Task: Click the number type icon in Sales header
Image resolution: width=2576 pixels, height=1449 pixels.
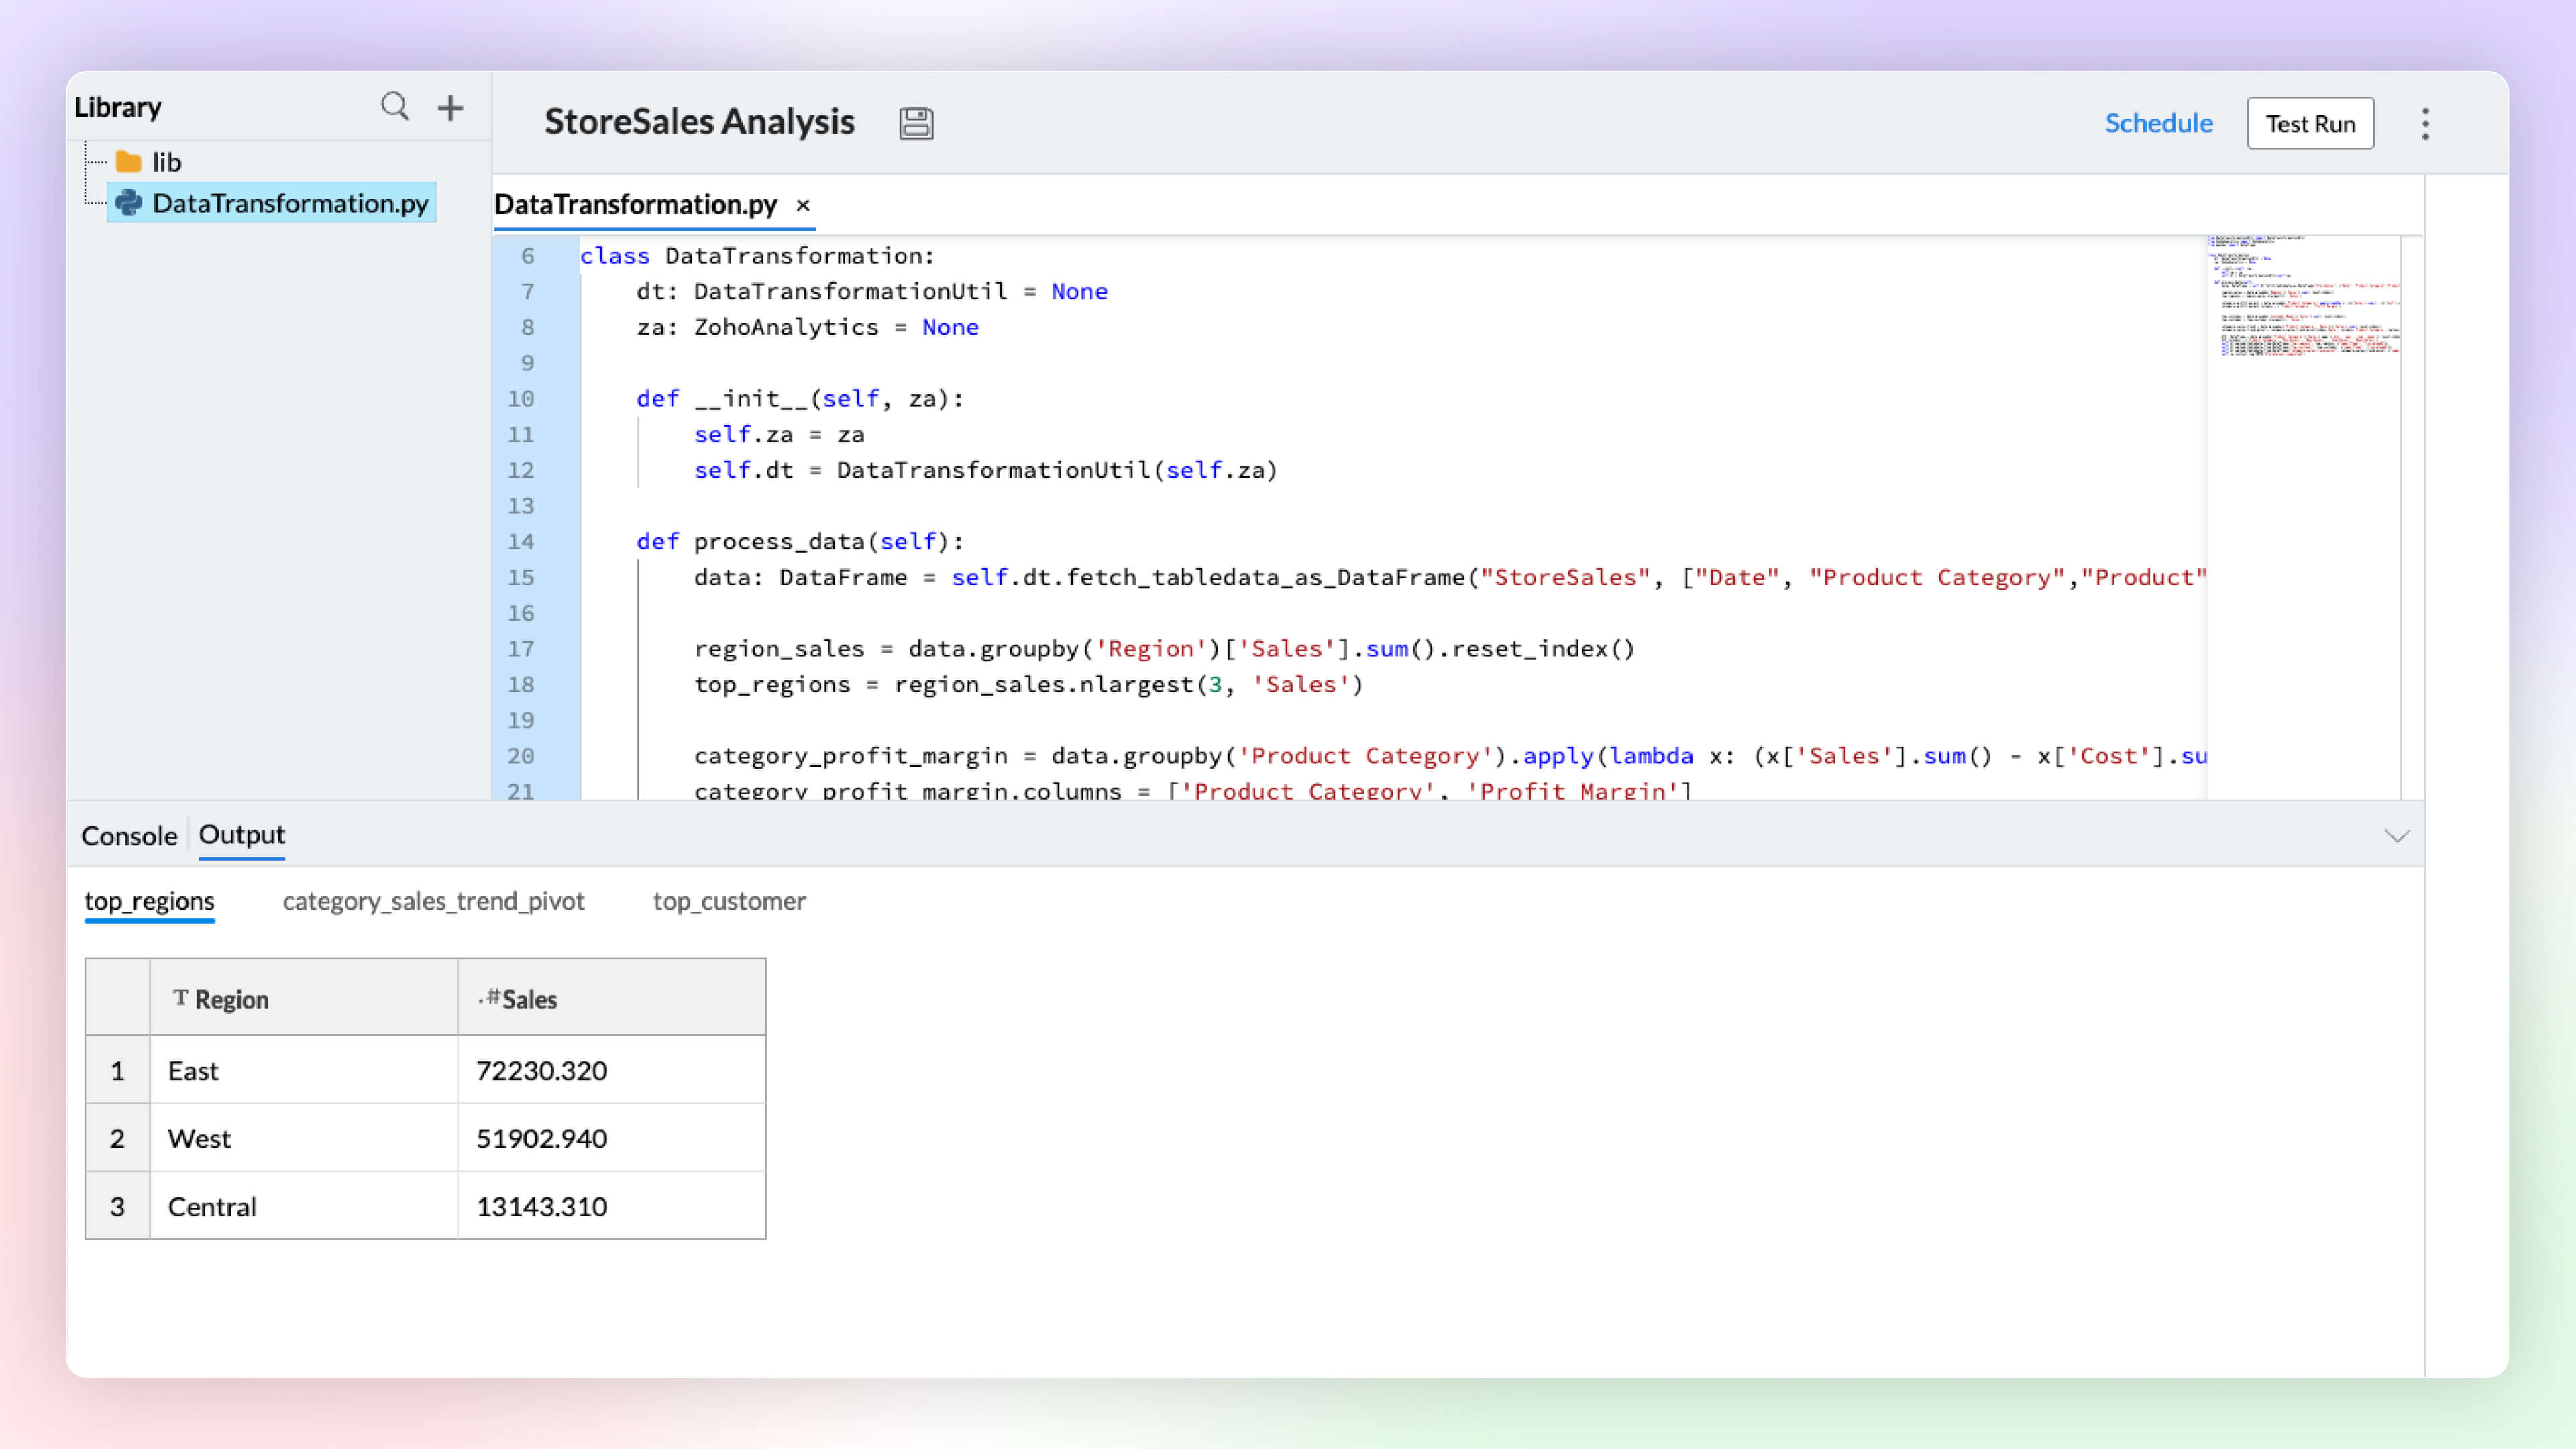Action: pos(489,998)
